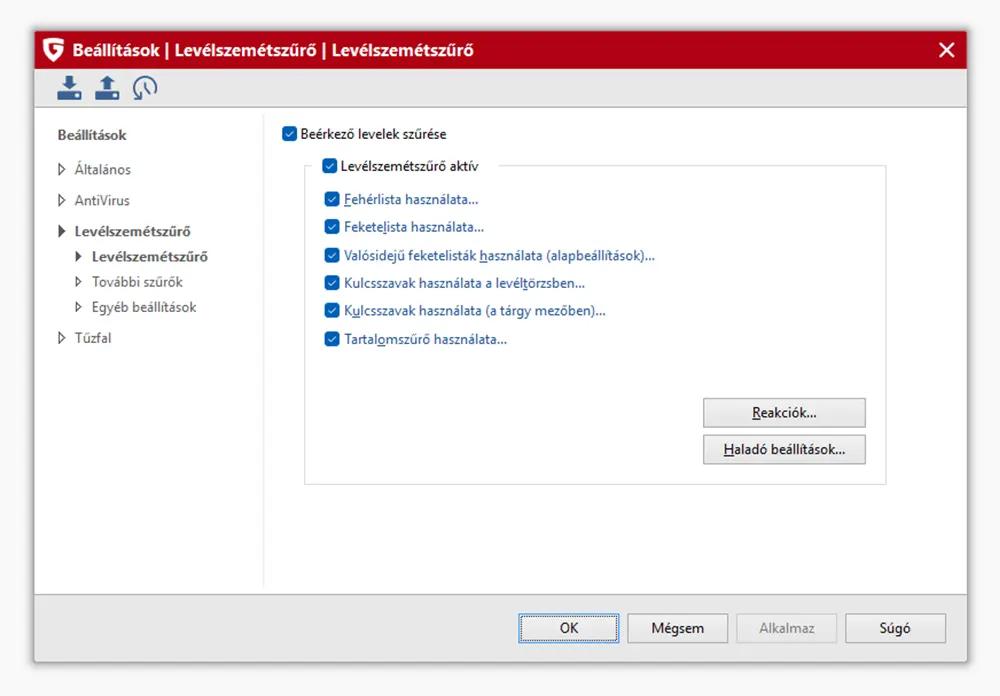This screenshot has width=1000, height=696.
Task: Click the load settings (download) toolbar icon
Action: tap(69, 88)
